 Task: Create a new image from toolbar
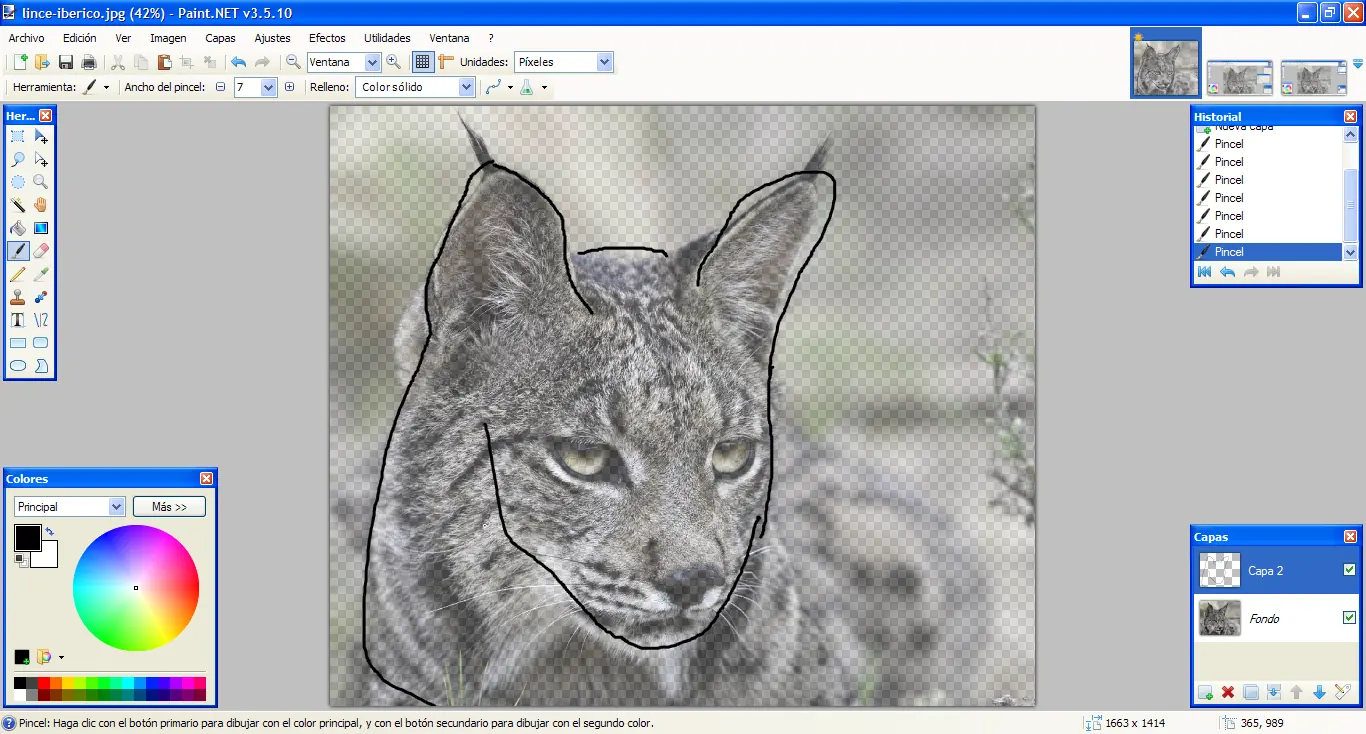point(20,62)
